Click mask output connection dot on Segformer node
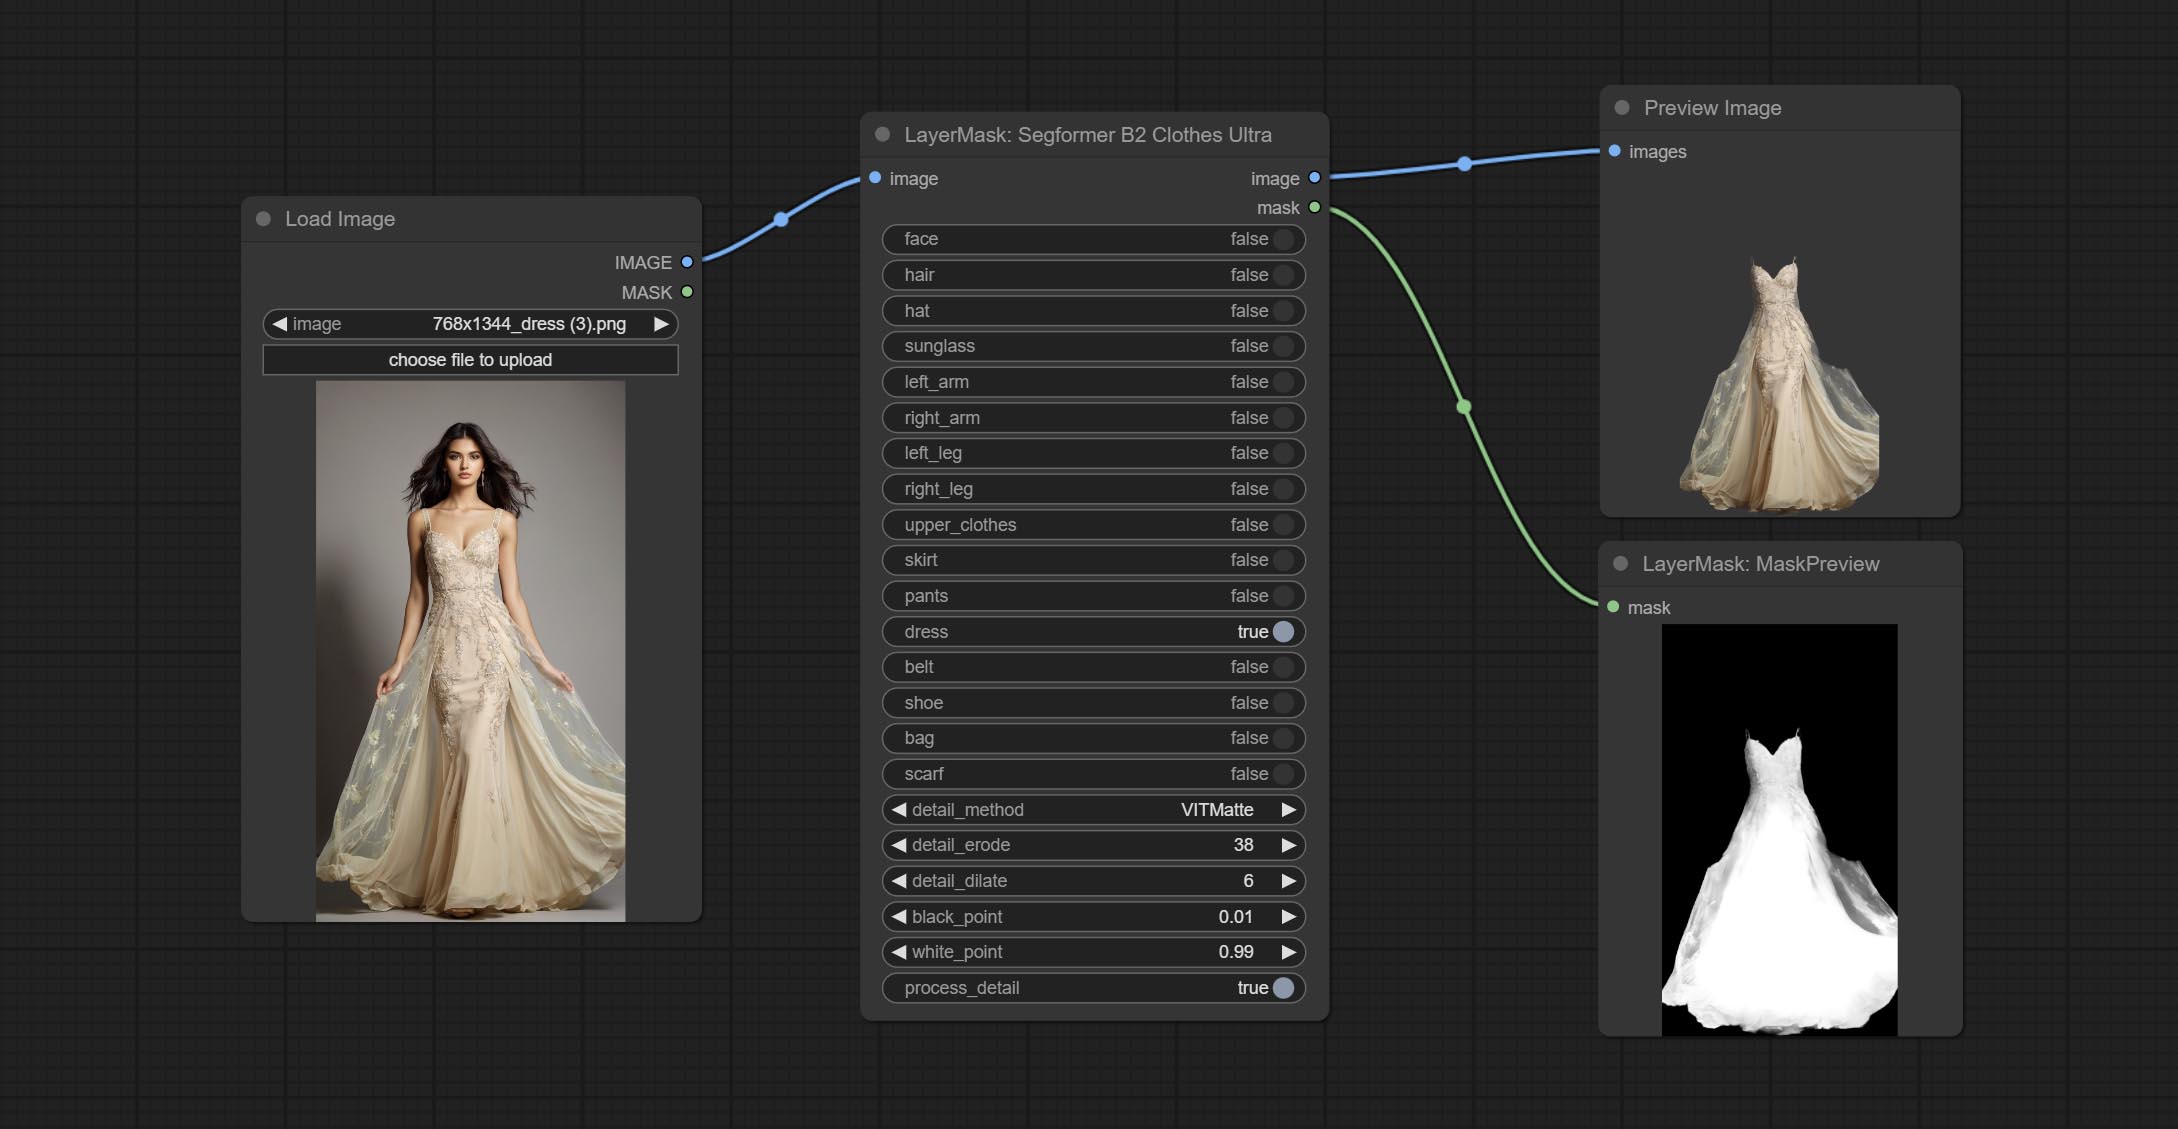The width and height of the screenshot is (2178, 1129). [1313, 206]
